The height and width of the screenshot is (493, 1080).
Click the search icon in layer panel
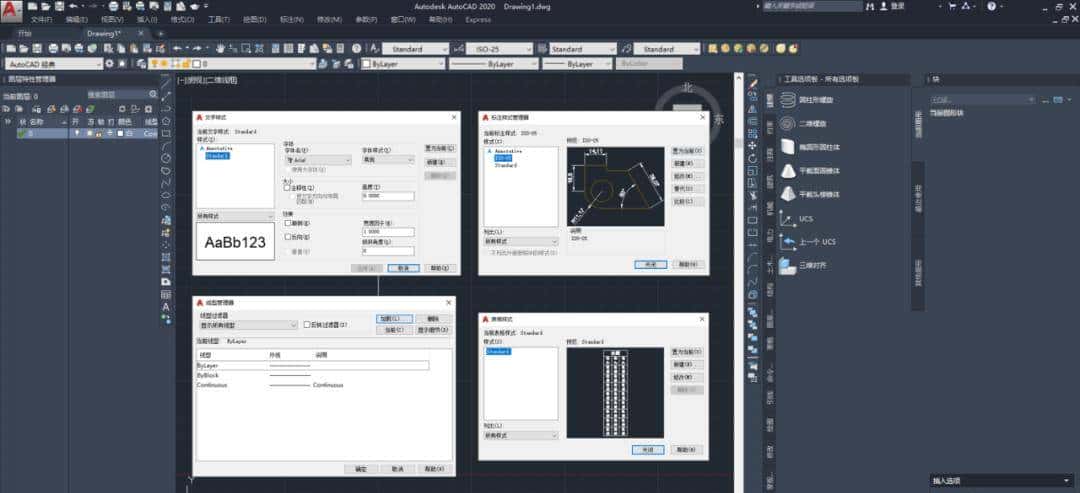pyautogui.click(x=153, y=95)
